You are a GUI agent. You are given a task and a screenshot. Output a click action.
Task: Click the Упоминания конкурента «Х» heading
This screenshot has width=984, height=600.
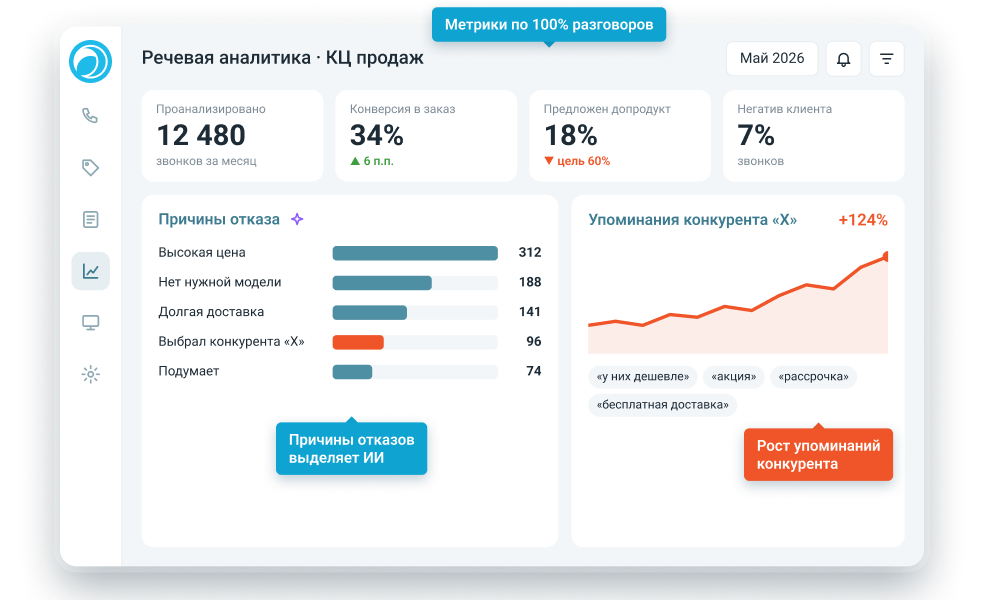coord(693,220)
